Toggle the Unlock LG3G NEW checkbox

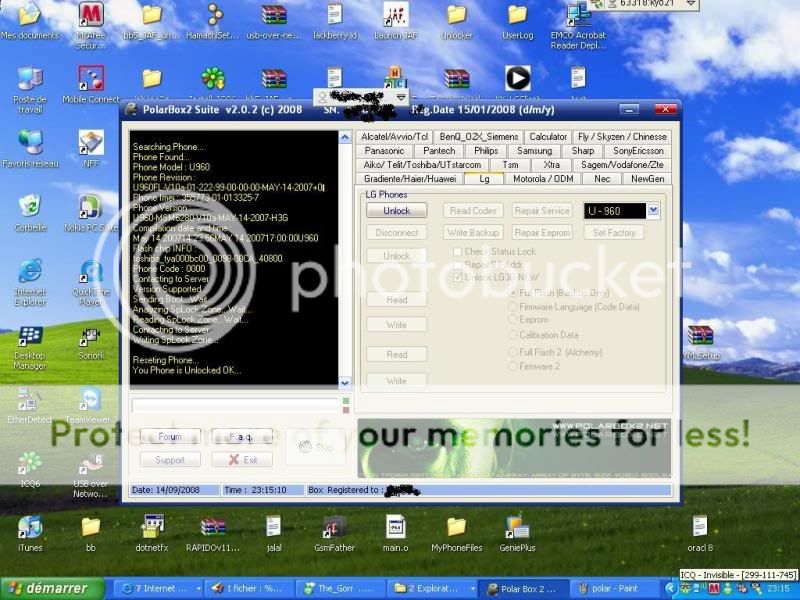(458, 277)
